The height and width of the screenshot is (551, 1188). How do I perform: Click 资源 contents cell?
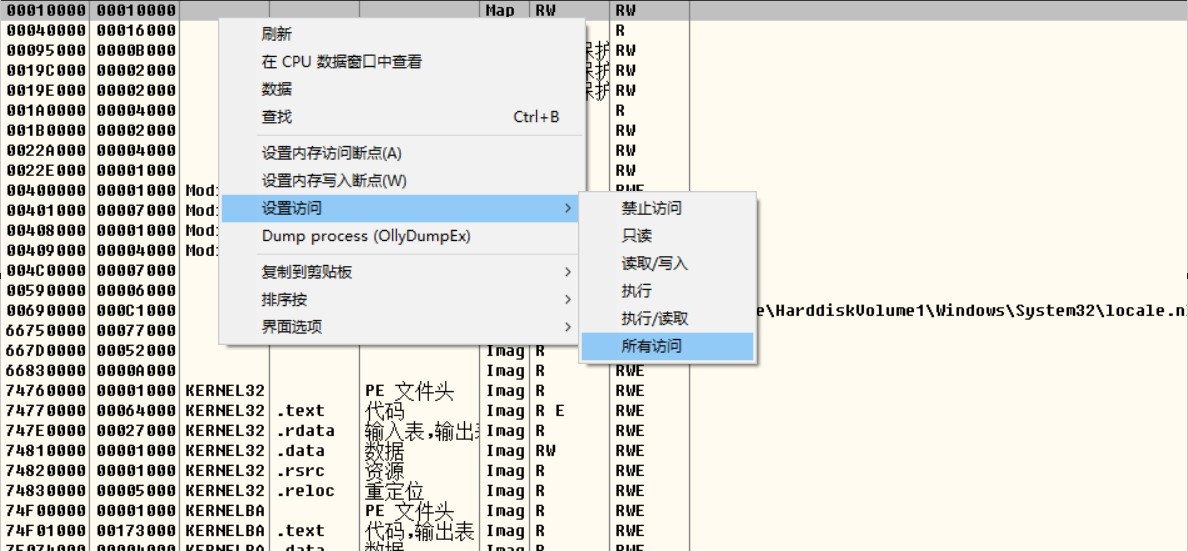(x=385, y=471)
